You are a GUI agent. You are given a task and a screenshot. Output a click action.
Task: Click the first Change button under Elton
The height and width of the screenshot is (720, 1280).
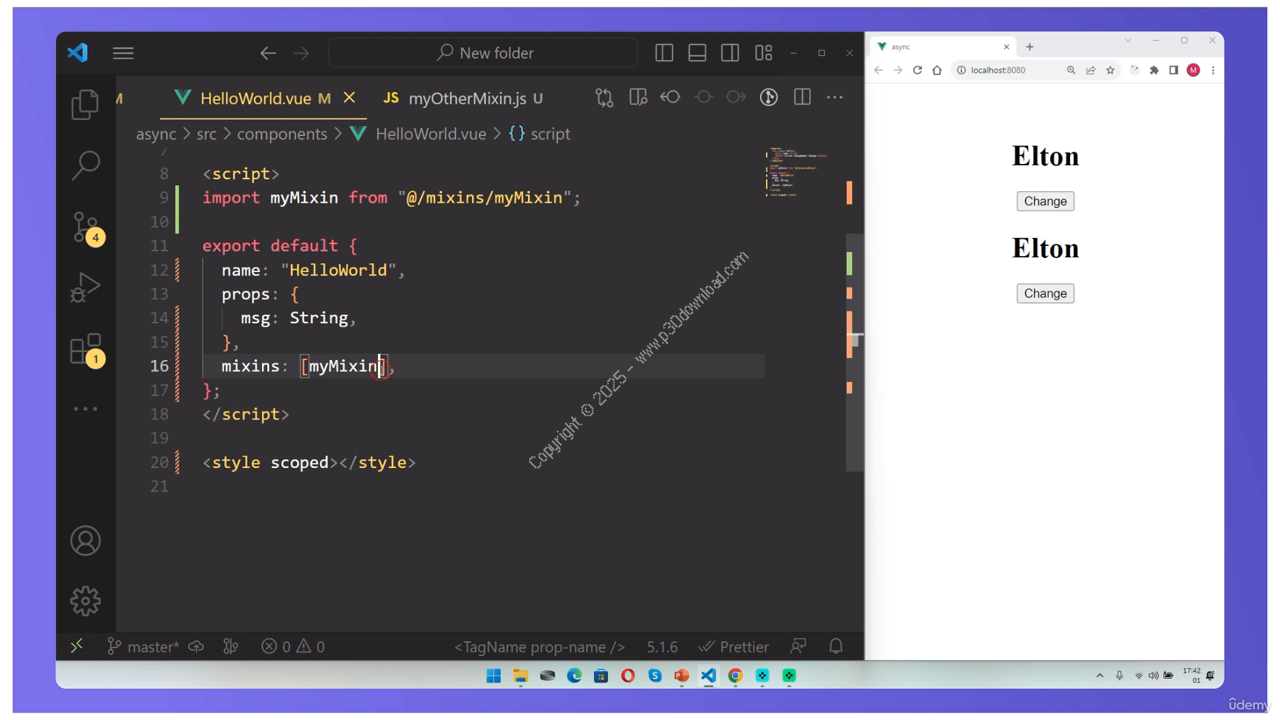coord(1045,201)
